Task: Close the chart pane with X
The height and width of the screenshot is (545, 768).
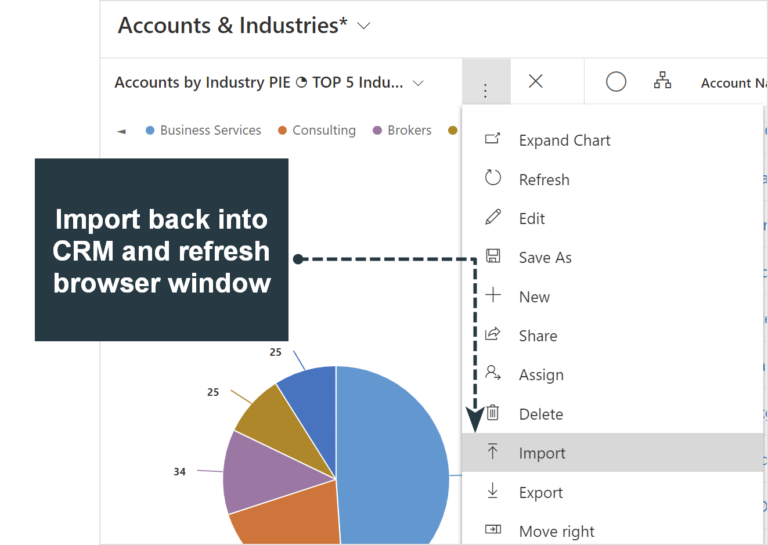Action: pyautogui.click(x=535, y=82)
